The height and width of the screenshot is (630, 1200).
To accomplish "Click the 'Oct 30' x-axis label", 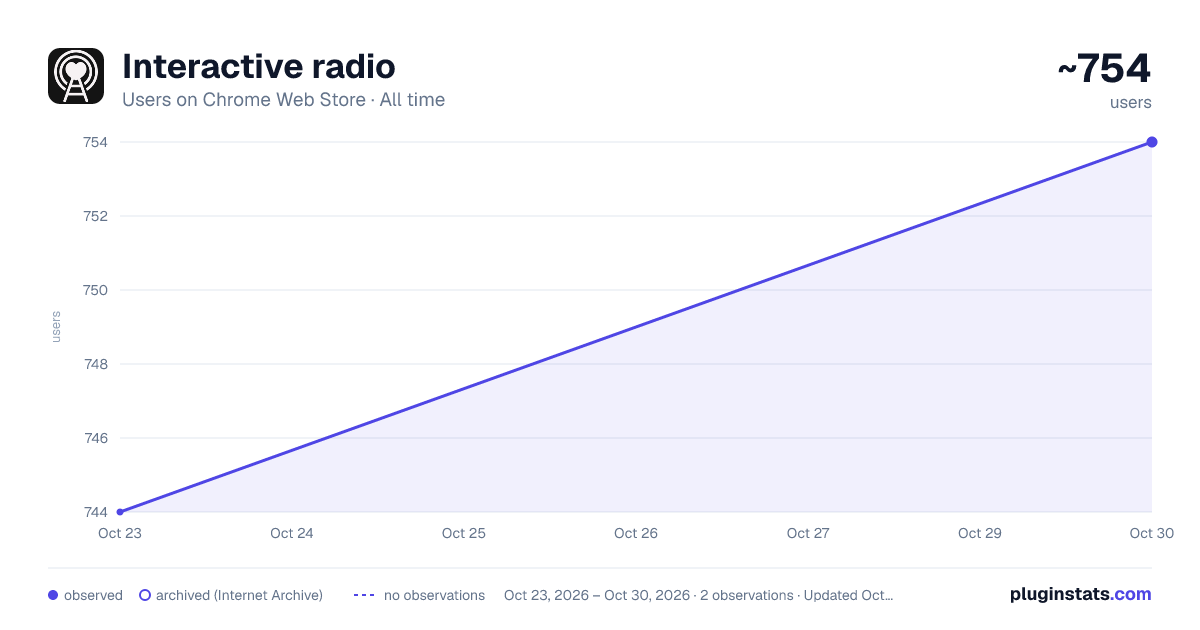I will coord(1152,533).
